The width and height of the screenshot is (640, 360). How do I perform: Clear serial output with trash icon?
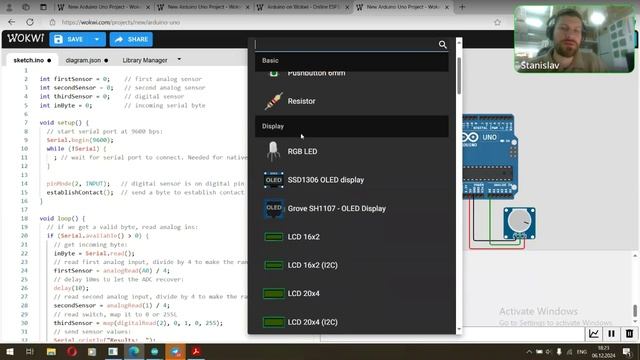[x=629, y=334]
